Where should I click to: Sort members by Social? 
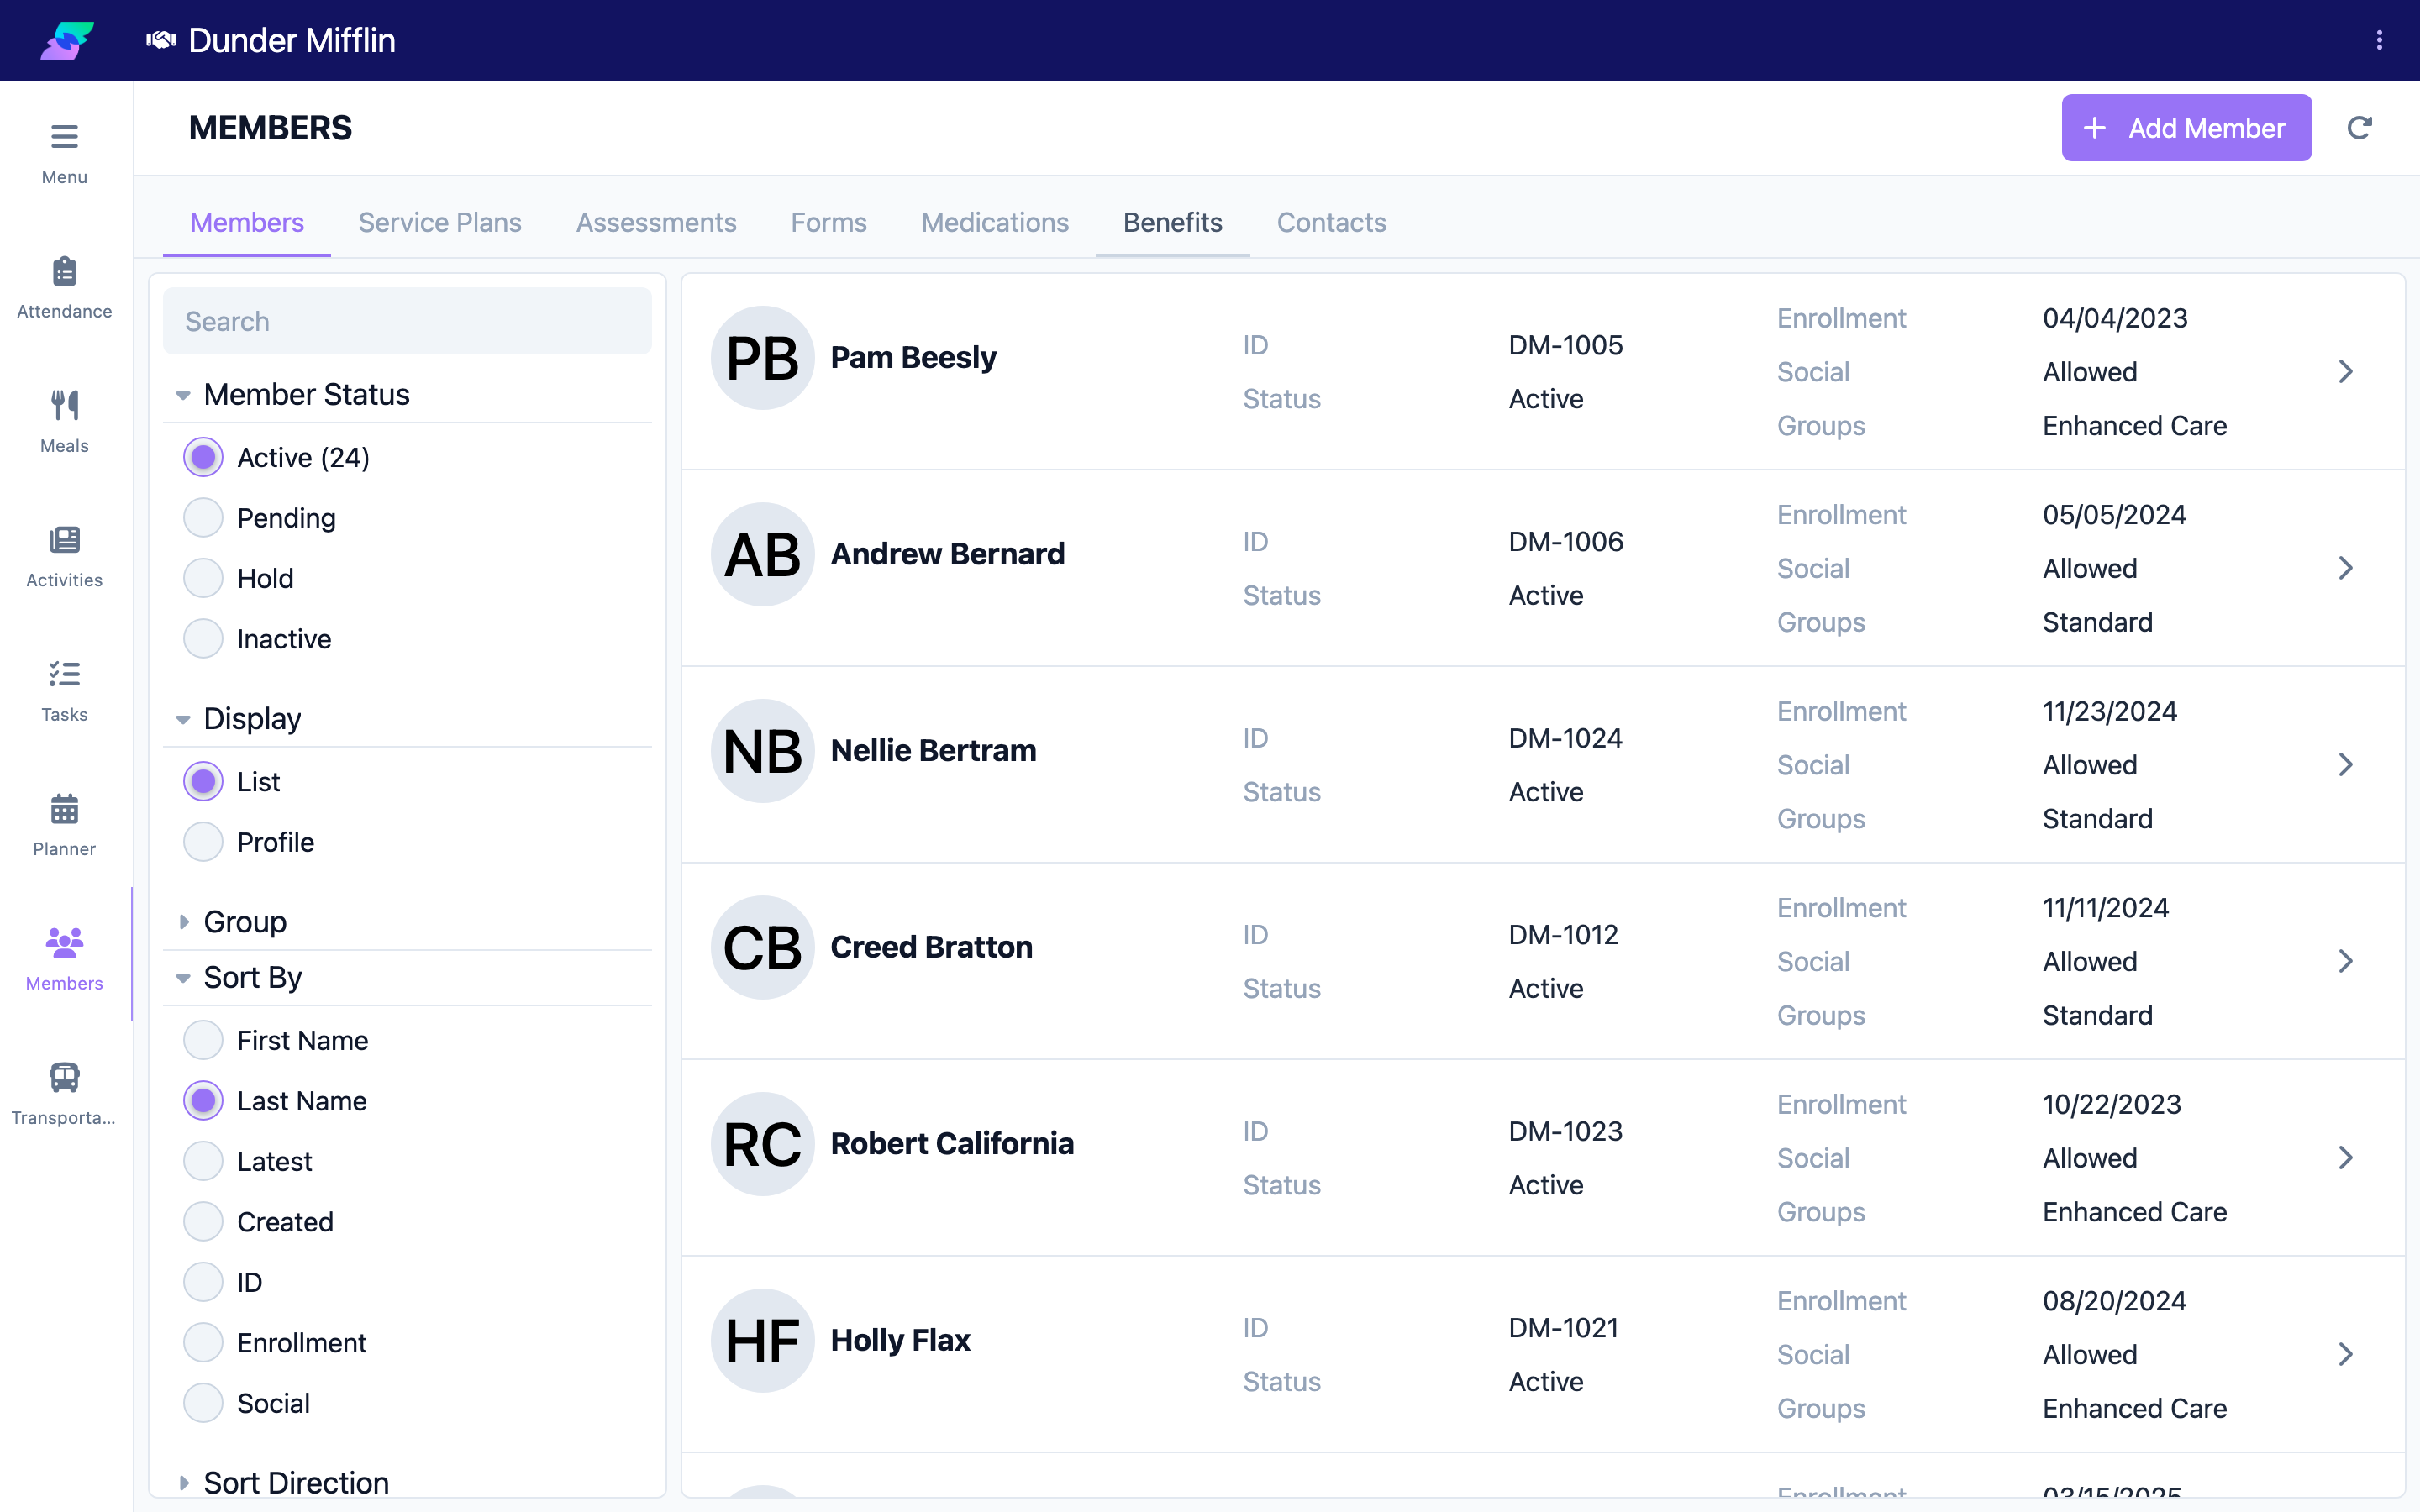coord(203,1403)
